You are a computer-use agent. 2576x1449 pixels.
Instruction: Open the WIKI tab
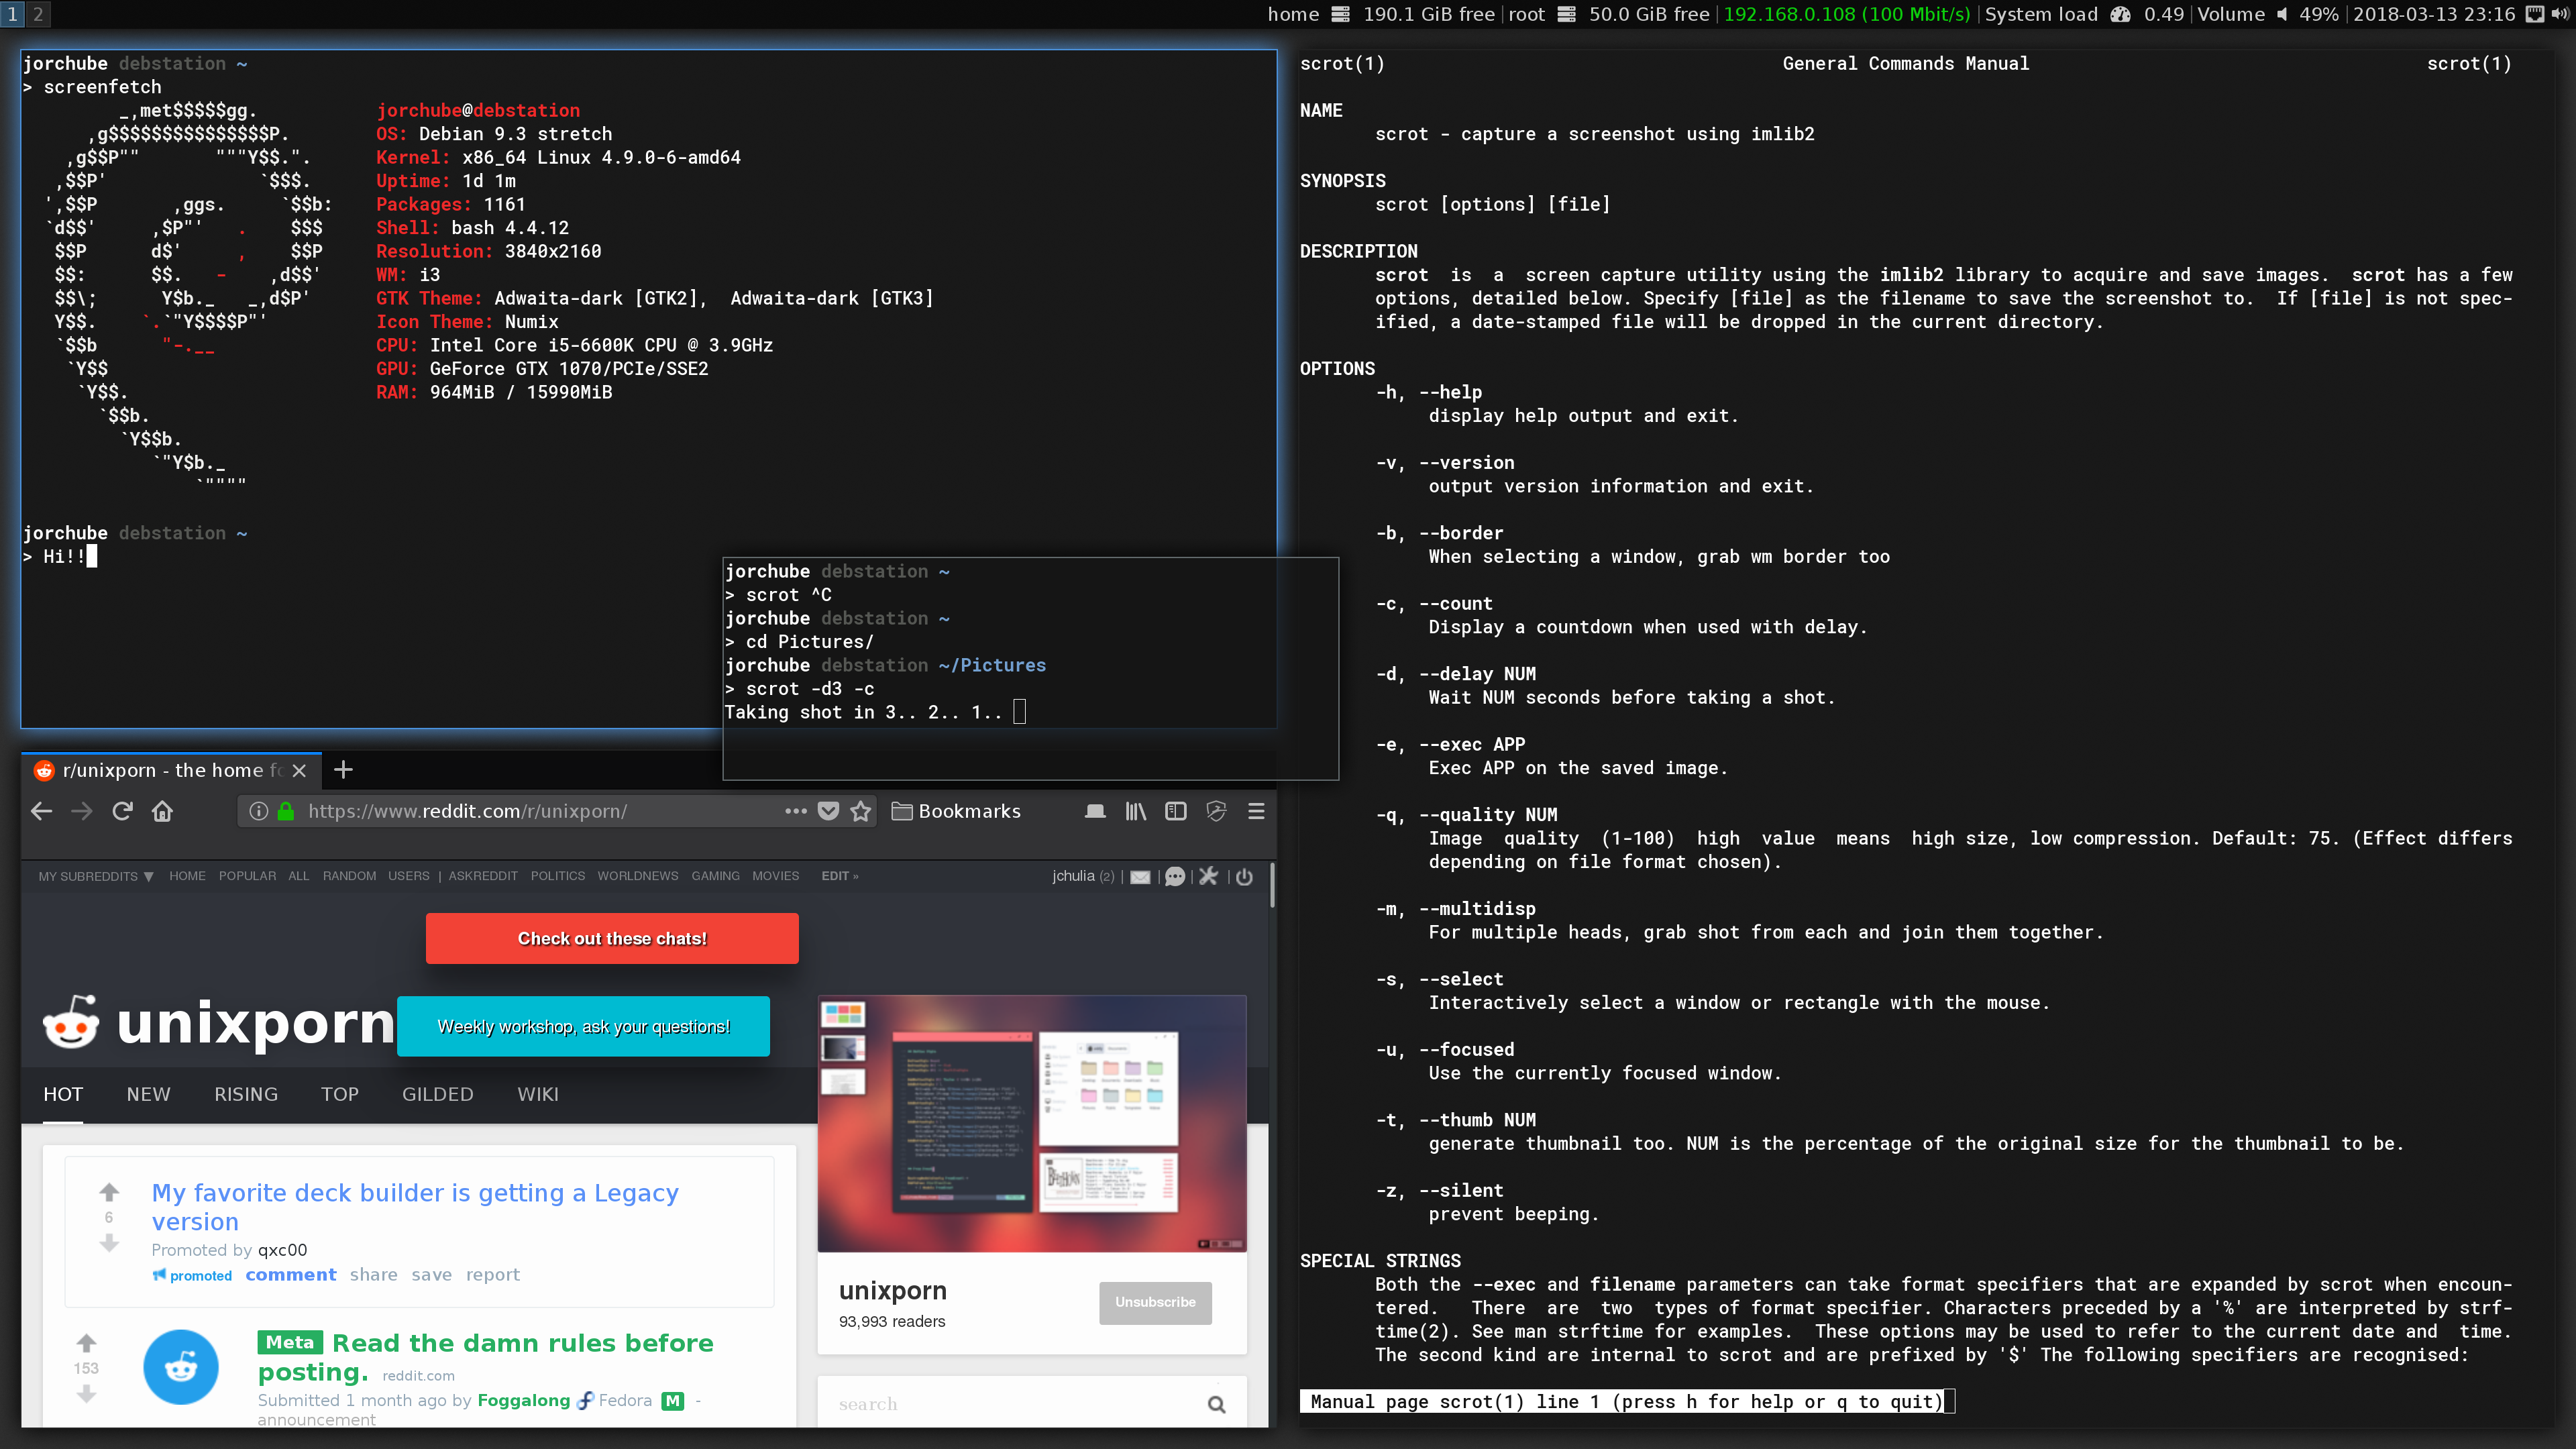click(537, 1094)
